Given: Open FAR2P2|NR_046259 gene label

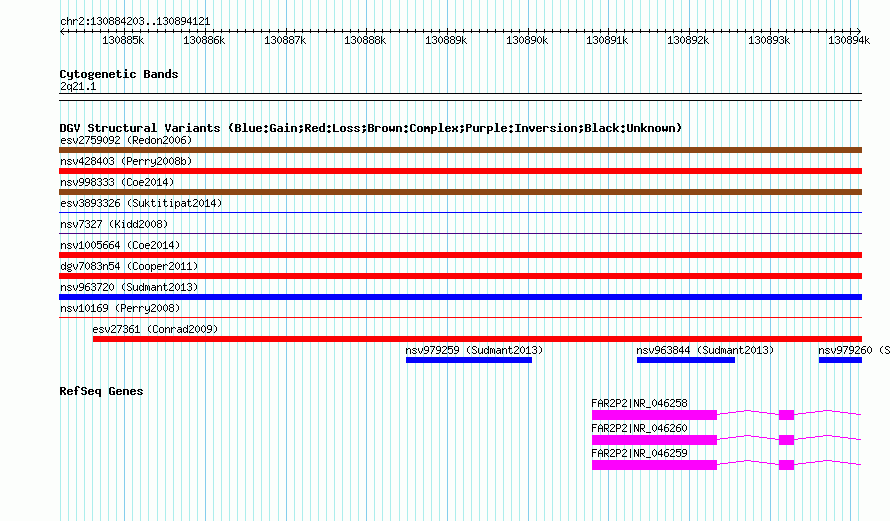Looking at the screenshot, I should point(639,453).
